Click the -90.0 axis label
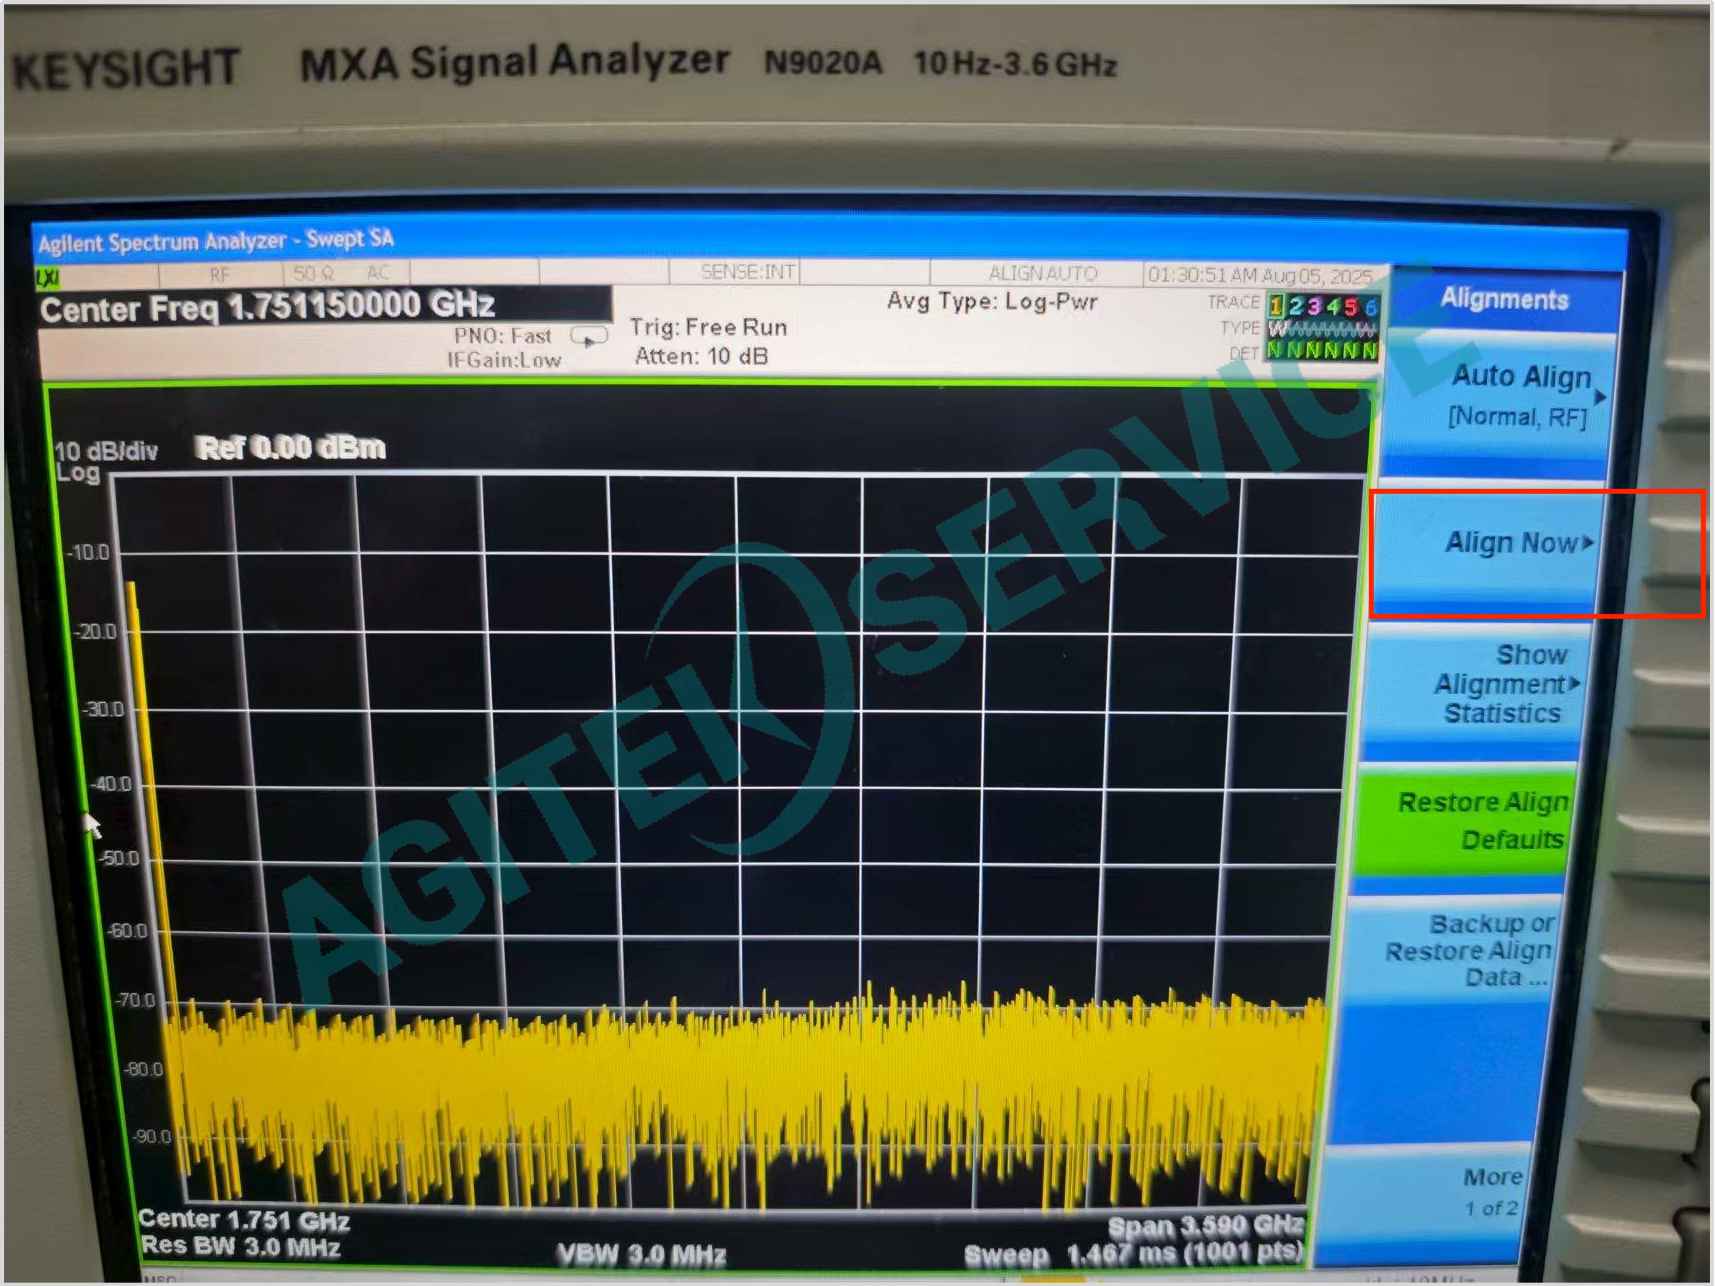 151,1137
